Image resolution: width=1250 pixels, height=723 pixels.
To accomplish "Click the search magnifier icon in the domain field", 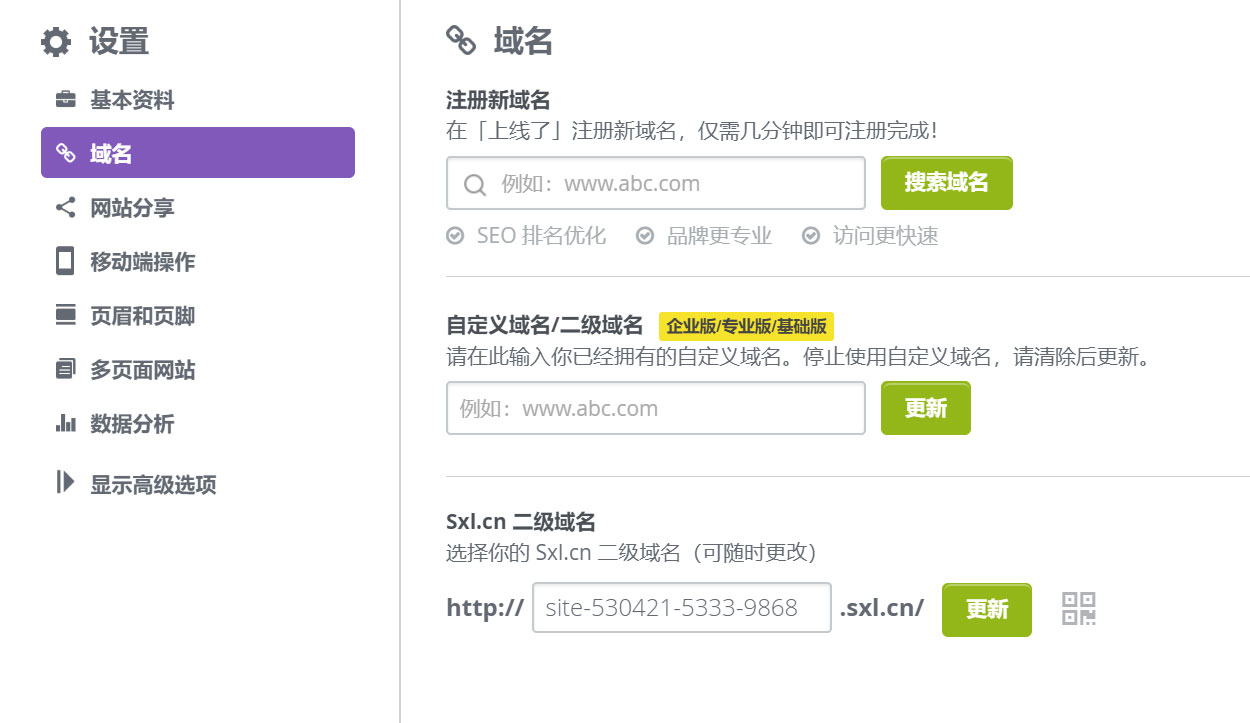I will (476, 184).
